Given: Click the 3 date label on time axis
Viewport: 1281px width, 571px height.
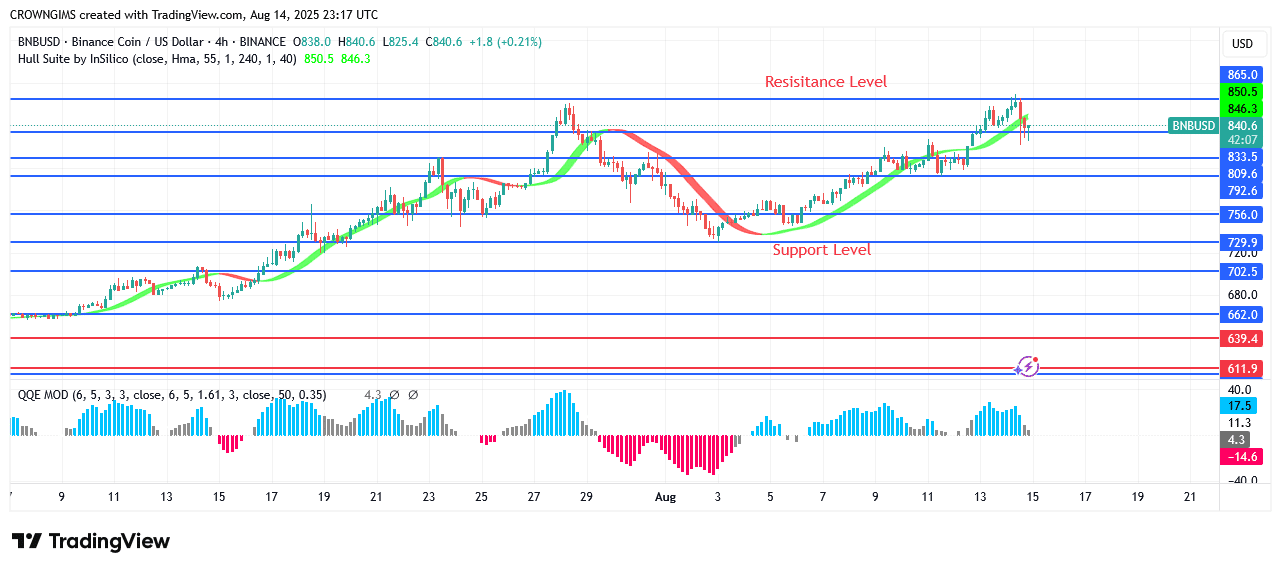Looking at the screenshot, I should point(718,496).
